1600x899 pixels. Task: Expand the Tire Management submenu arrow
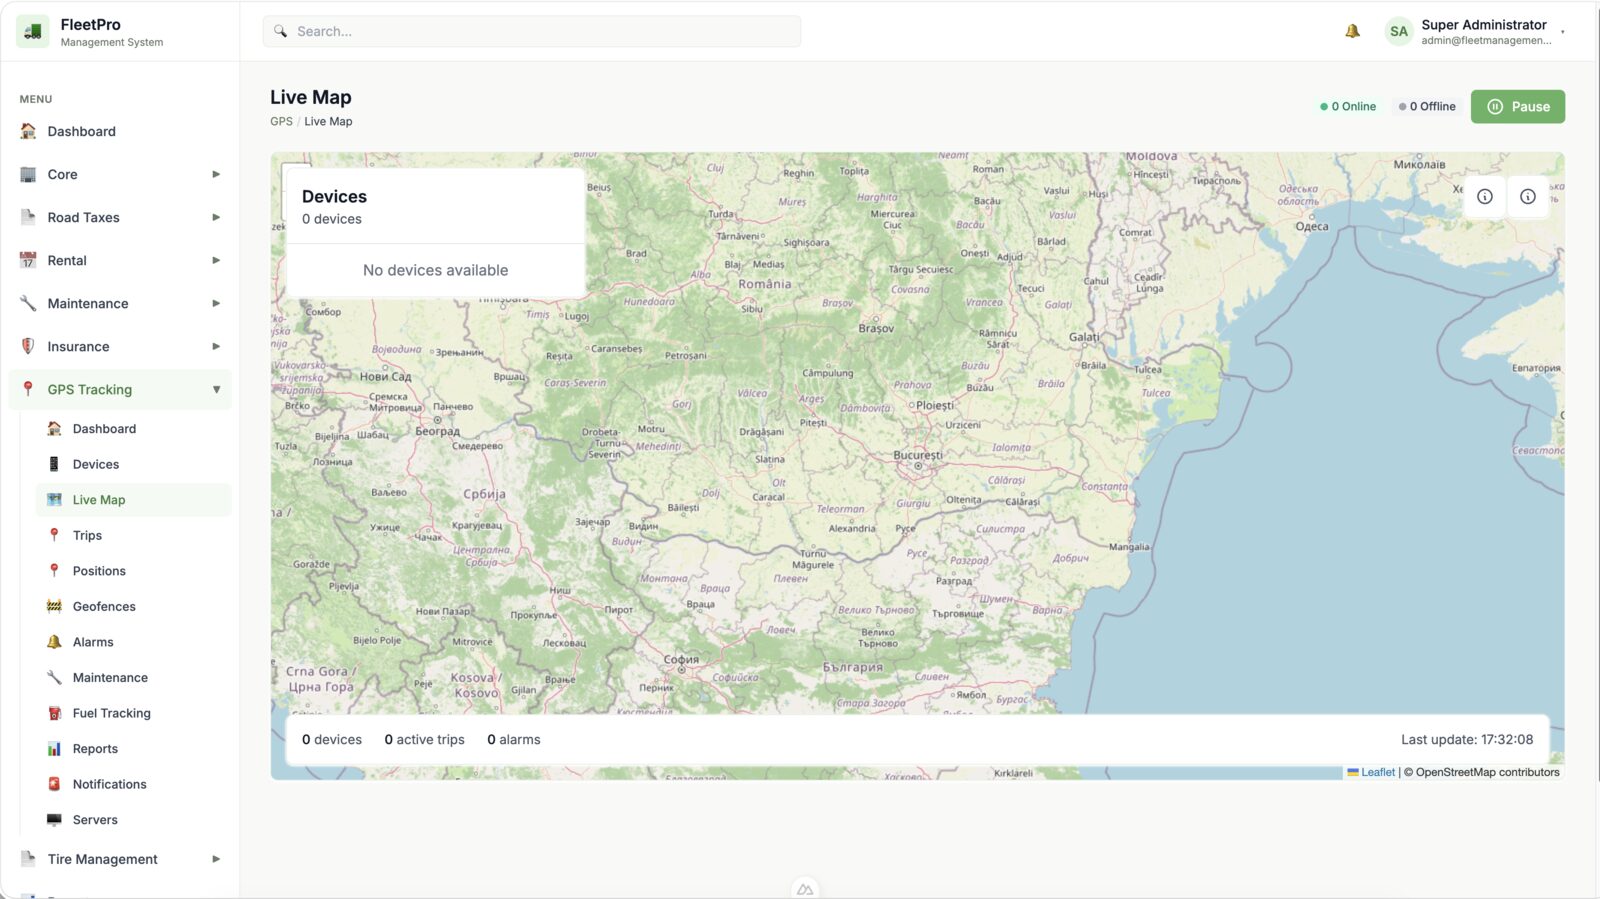(x=216, y=859)
